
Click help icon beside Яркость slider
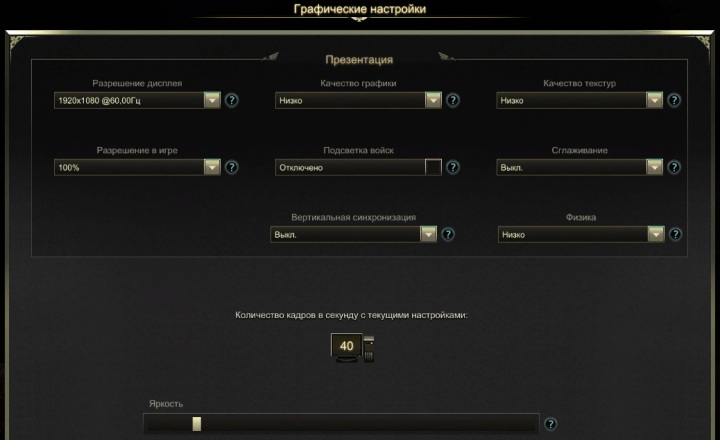pos(550,424)
